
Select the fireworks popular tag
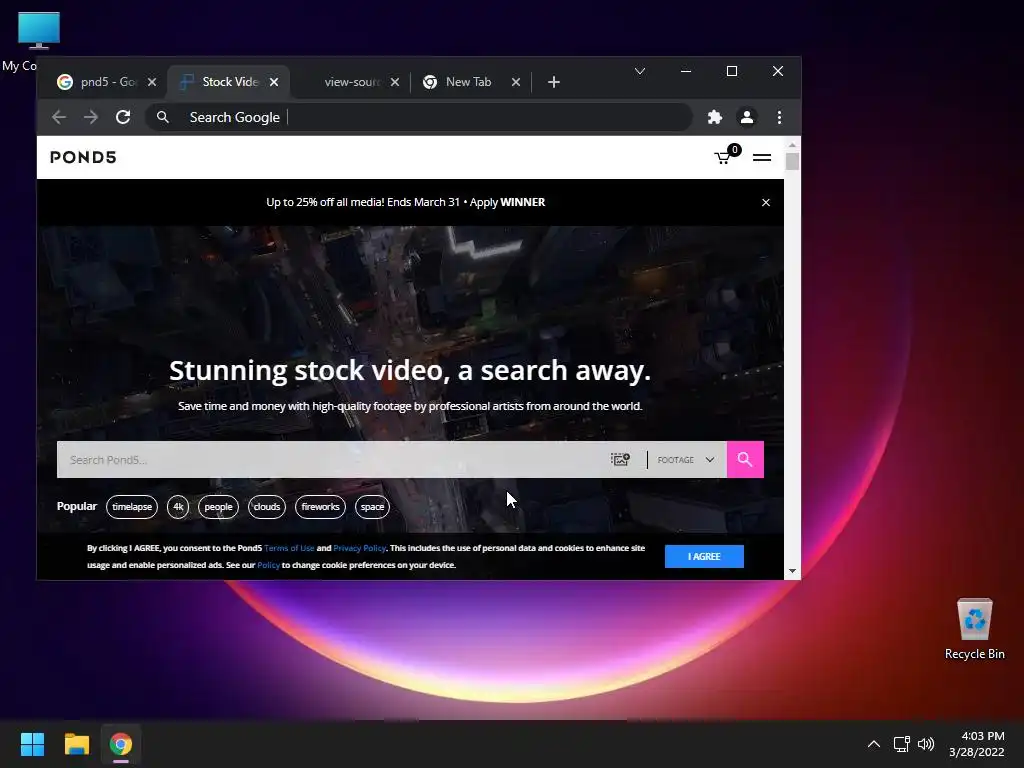click(320, 507)
